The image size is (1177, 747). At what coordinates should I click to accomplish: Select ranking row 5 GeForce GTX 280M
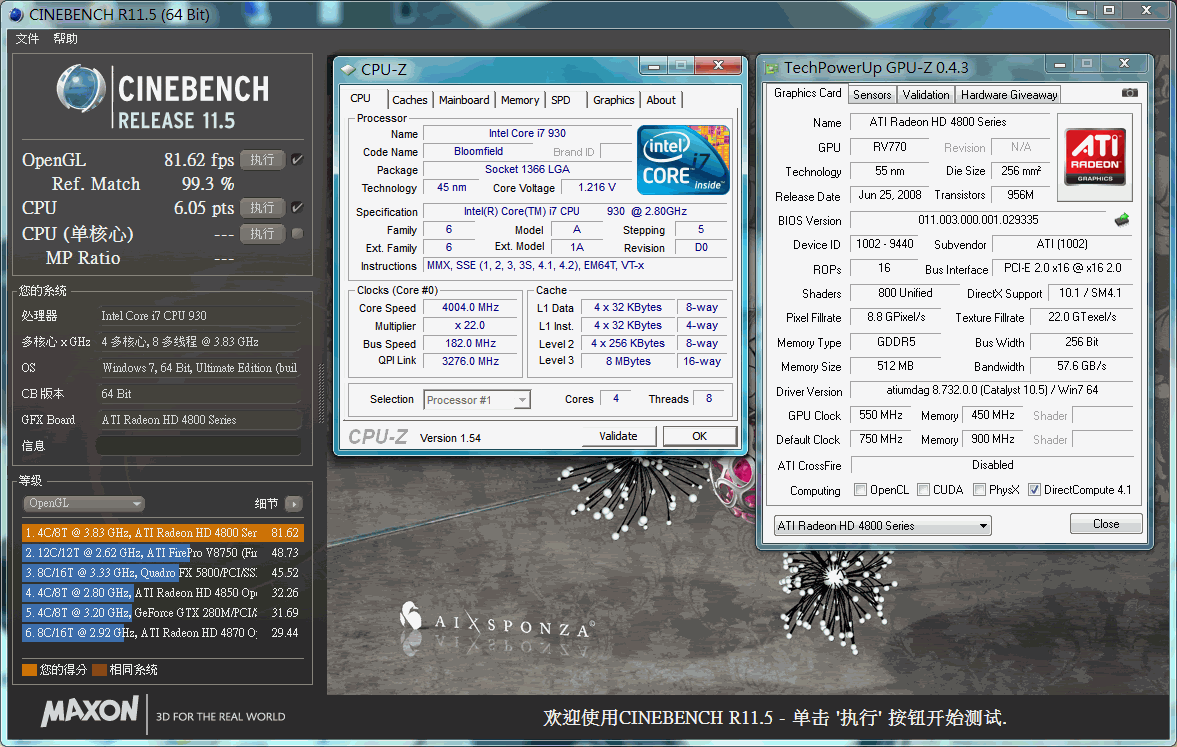(x=162, y=613)
